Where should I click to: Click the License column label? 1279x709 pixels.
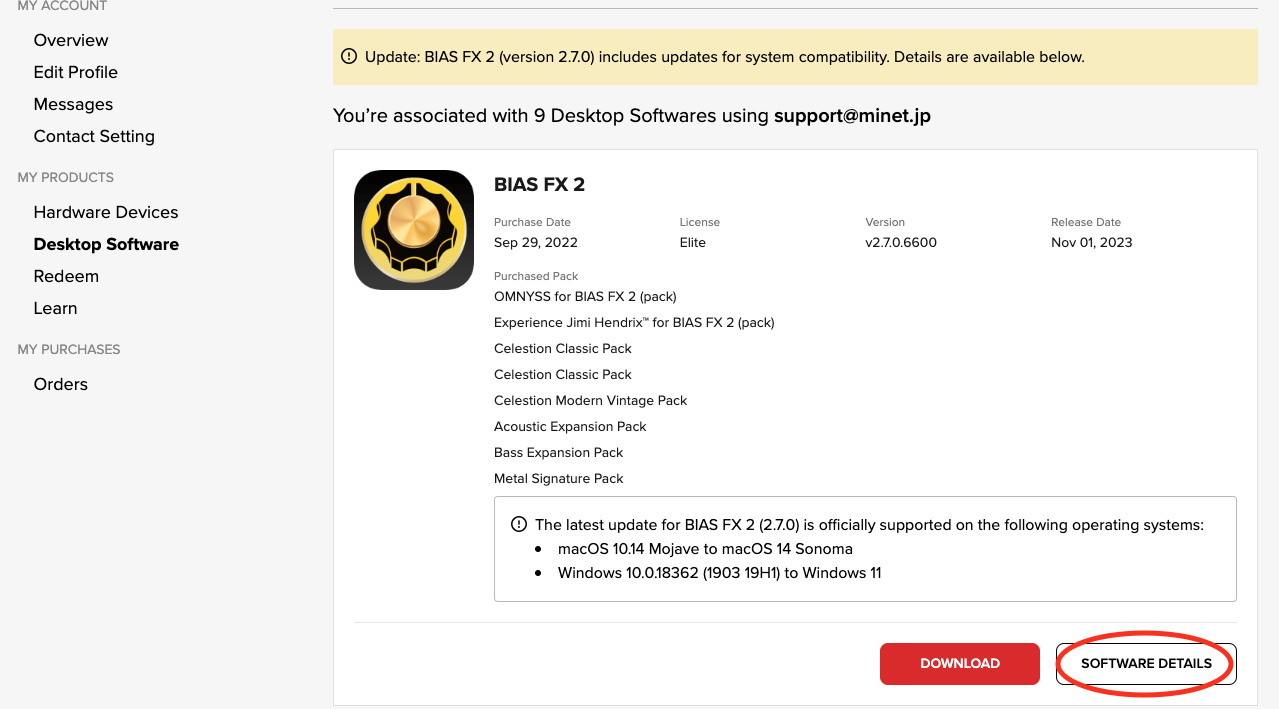pos(700,222)
